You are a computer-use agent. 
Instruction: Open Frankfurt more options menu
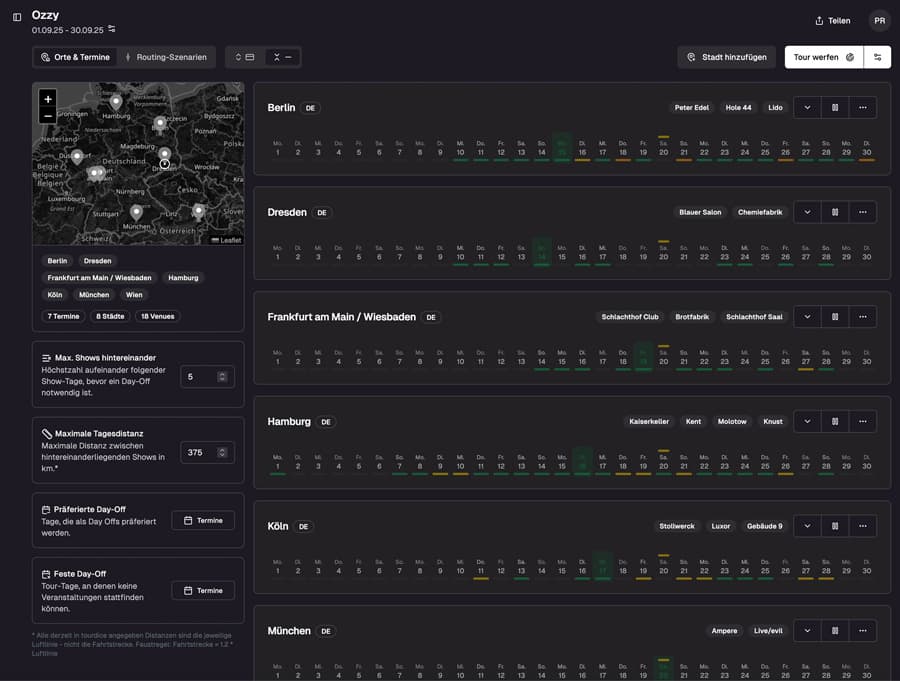863,316
